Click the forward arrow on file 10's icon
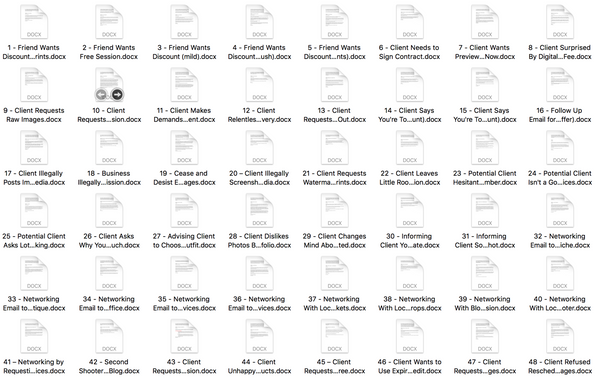Screen dimensions: 600x380 pos(117,94)
